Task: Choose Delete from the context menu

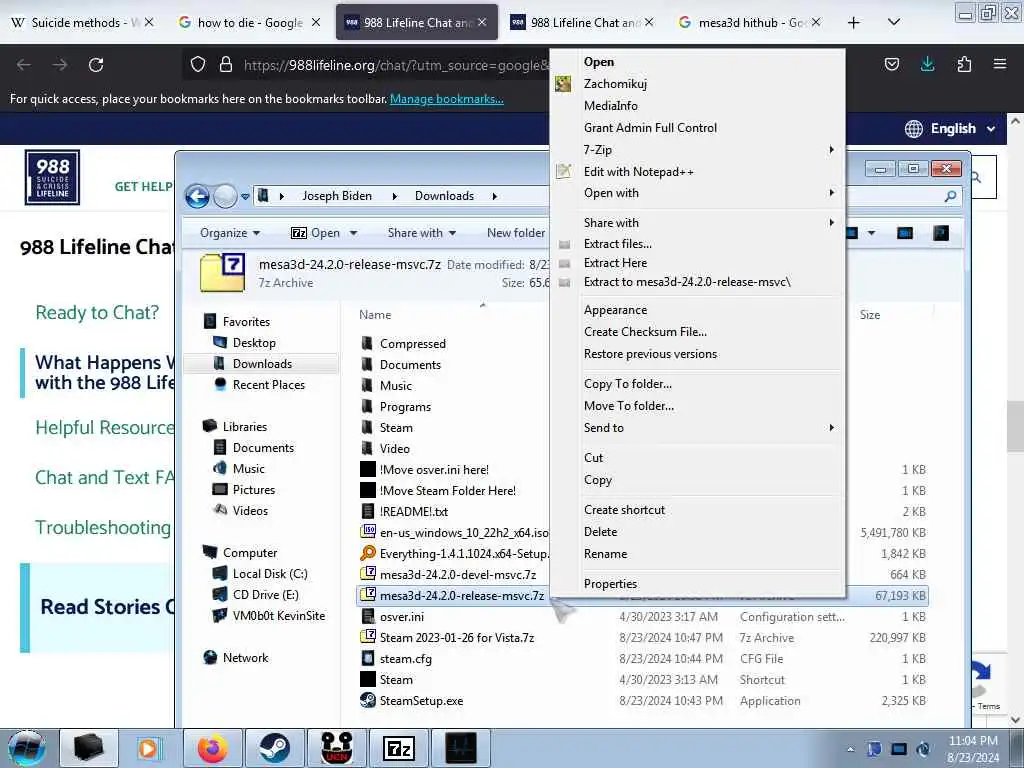Action: (600, 532)
